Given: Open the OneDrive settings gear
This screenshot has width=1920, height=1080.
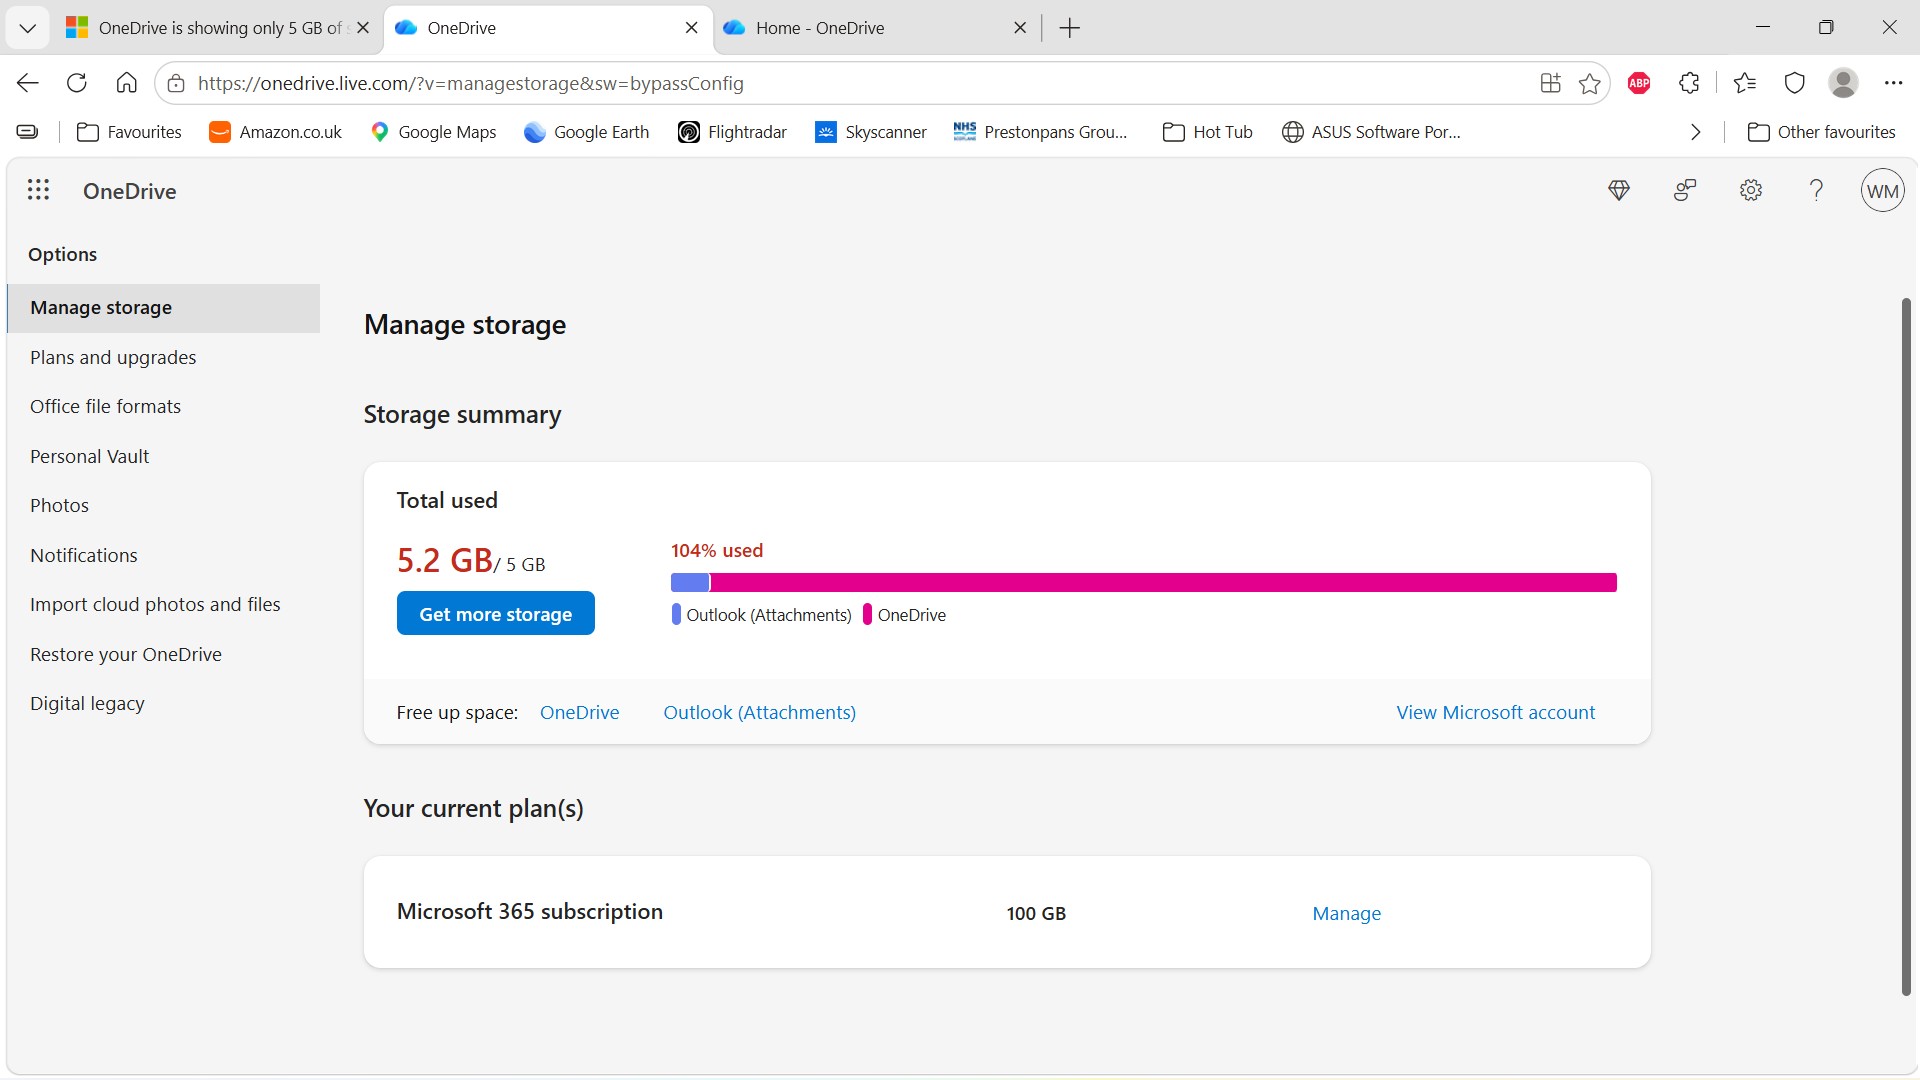Looking at the screenshot, I should [x=1751, y=190].
